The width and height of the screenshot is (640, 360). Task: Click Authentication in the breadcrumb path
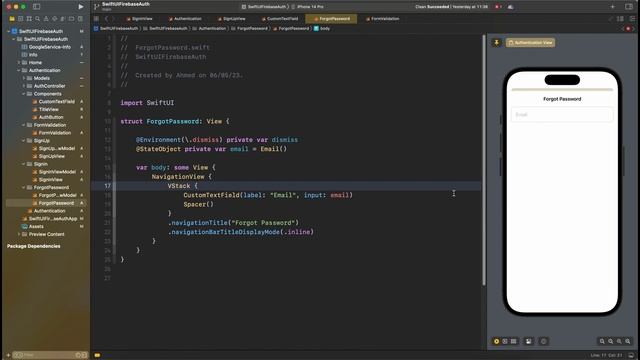click(209, 29)
